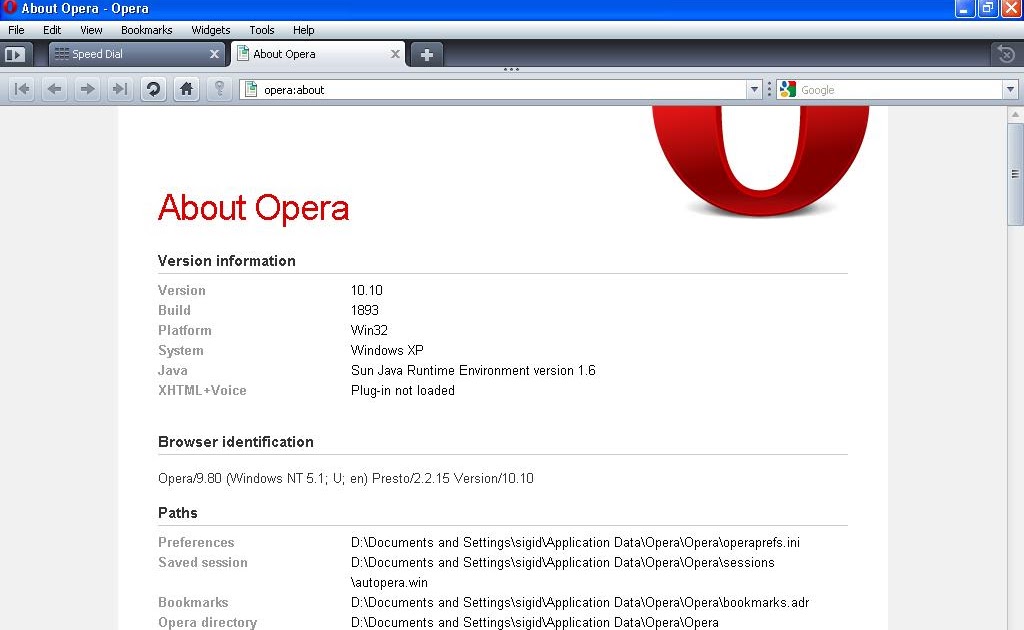Open the Bookmarks menu
Screen dimensions: 1024x630
pyautogui.click(x=146, y=30)
